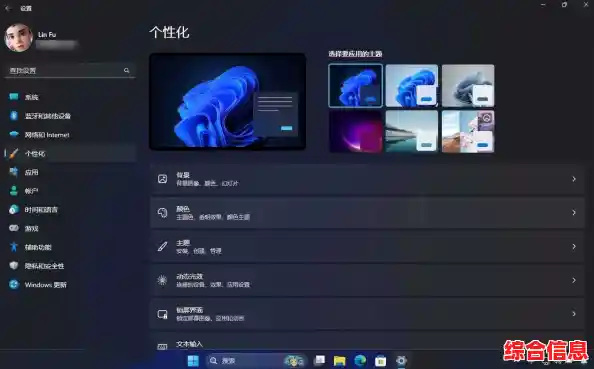The width and height of the screenshot is (594, 369).
Task: Open Windows 更新 (Update) in the sidebar
Action: pyautogui.click(x=70, y=285)
